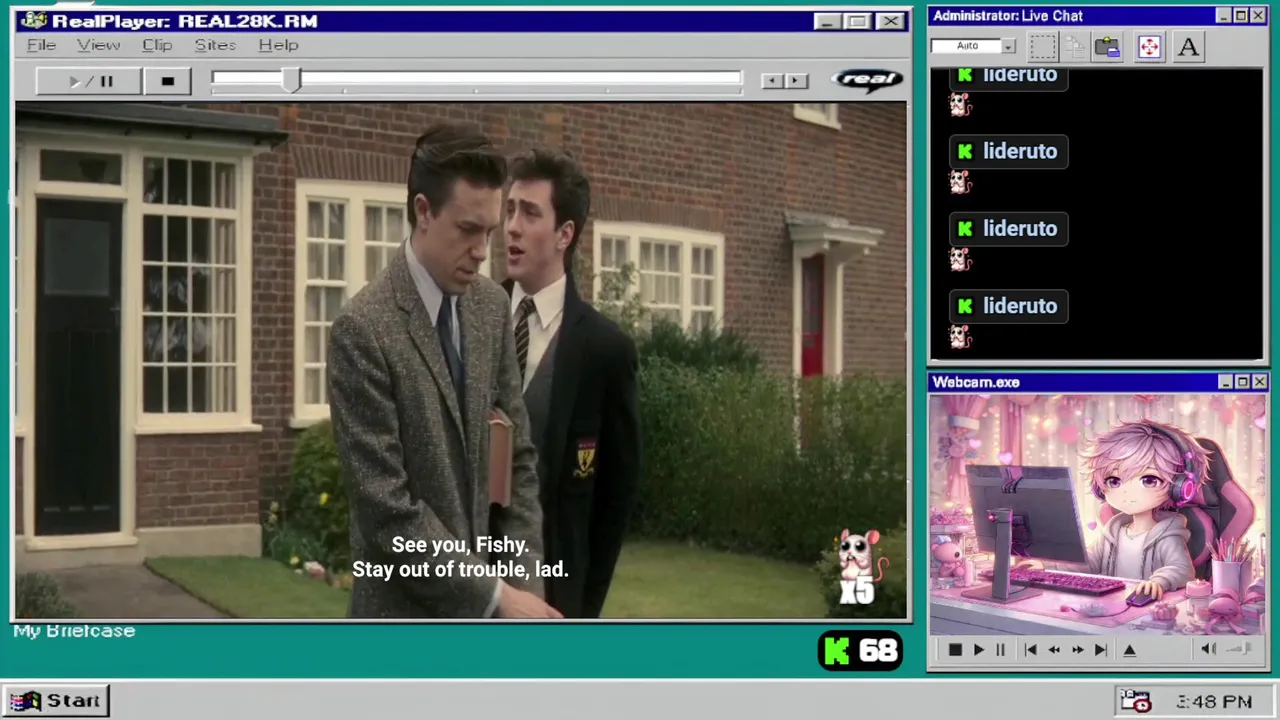Click the briefcase folder icon in Live Chat

point(1107,46)
